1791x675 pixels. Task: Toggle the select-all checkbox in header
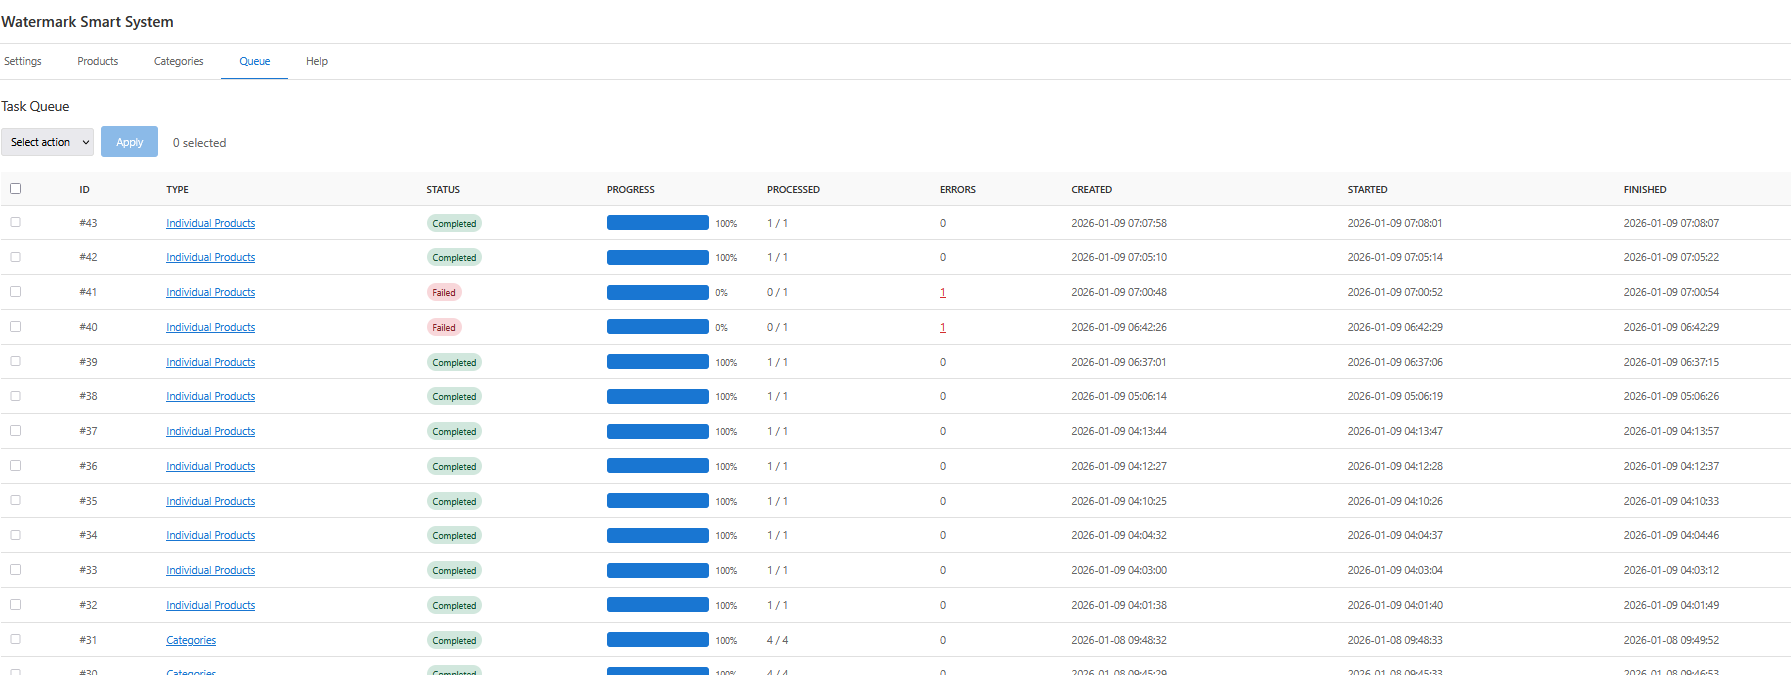tap(16, 188)
